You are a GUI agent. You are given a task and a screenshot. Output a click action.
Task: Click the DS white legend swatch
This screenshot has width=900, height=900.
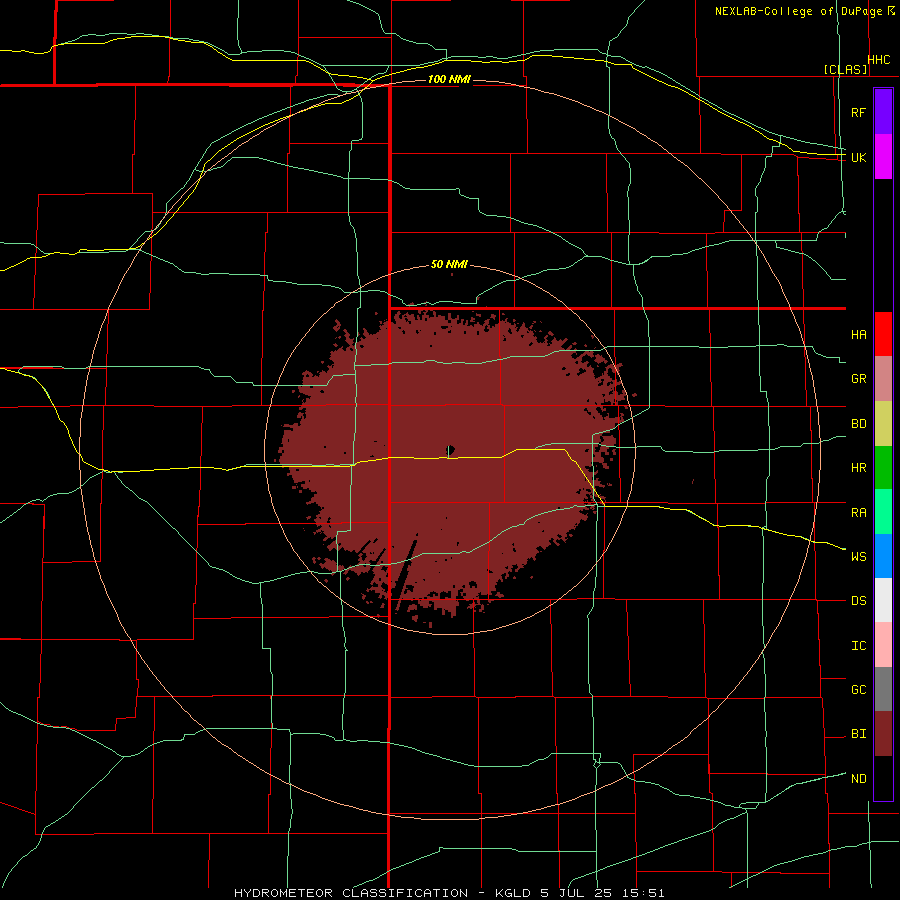click(883, 600)
